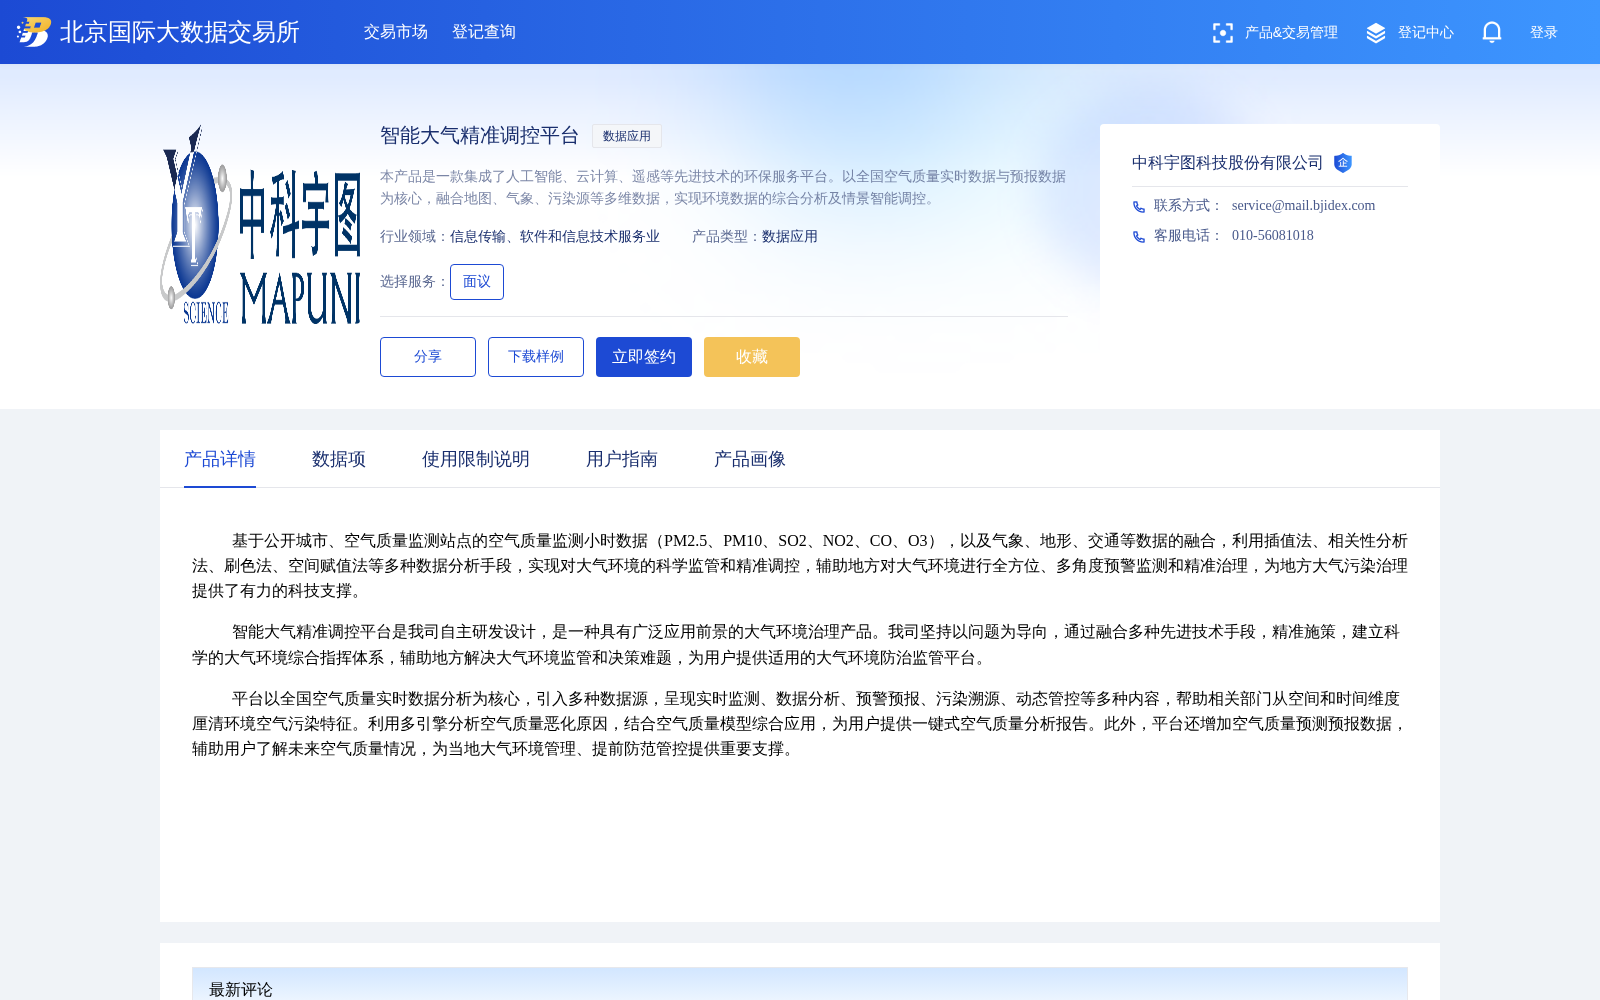Click the 智能大气精准调控平台 product title
1600x1000 pixels.
tap(480, 136)
